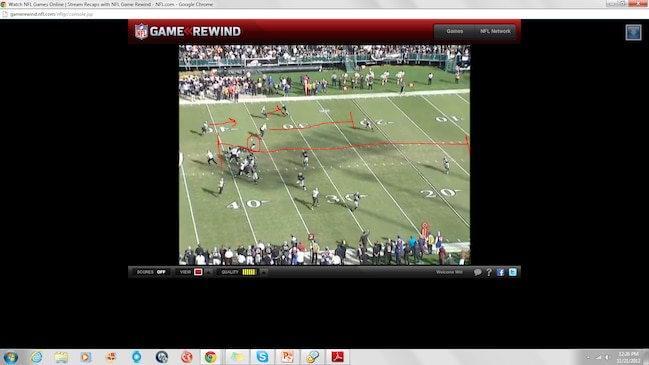Click the Welcome user text
The width and height of the screenshot is (649, 365).
tap(449, 272)
